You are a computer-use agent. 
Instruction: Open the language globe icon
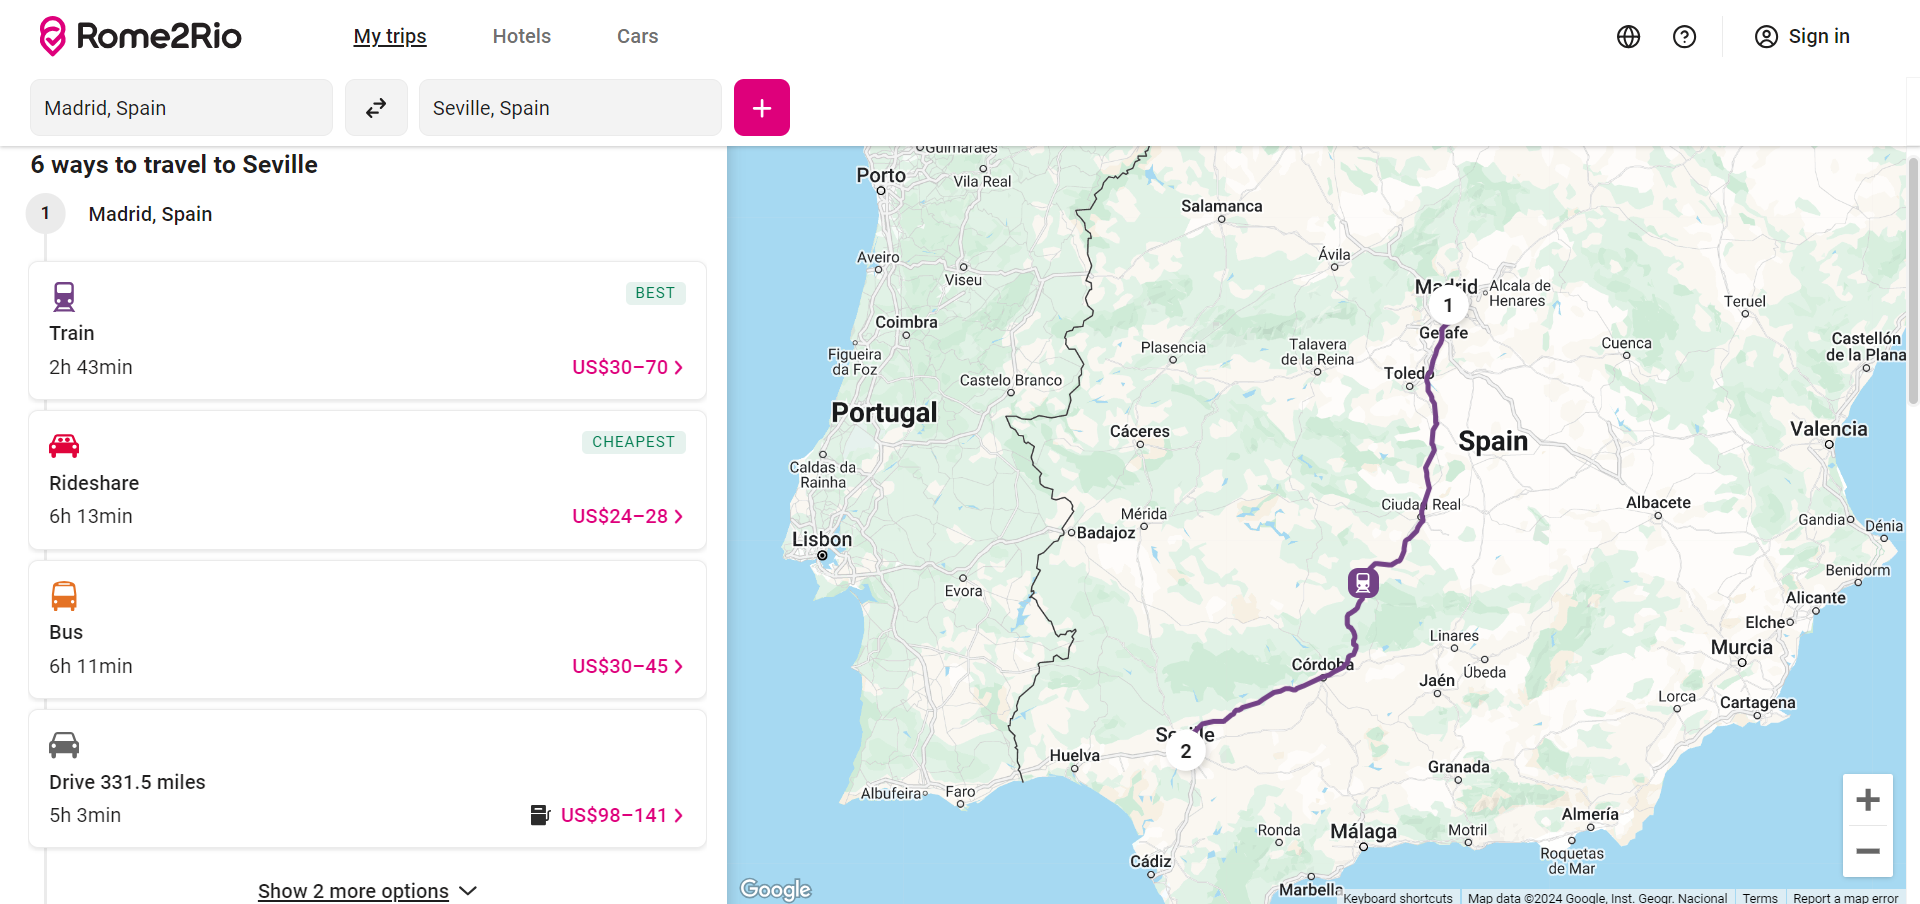coord(1628,37)
